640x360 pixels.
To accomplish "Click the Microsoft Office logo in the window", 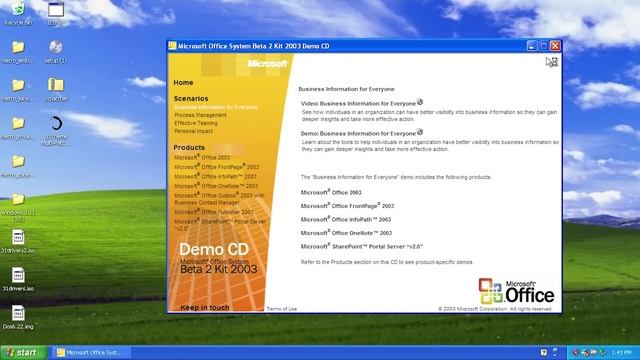I will click(516, 291).
